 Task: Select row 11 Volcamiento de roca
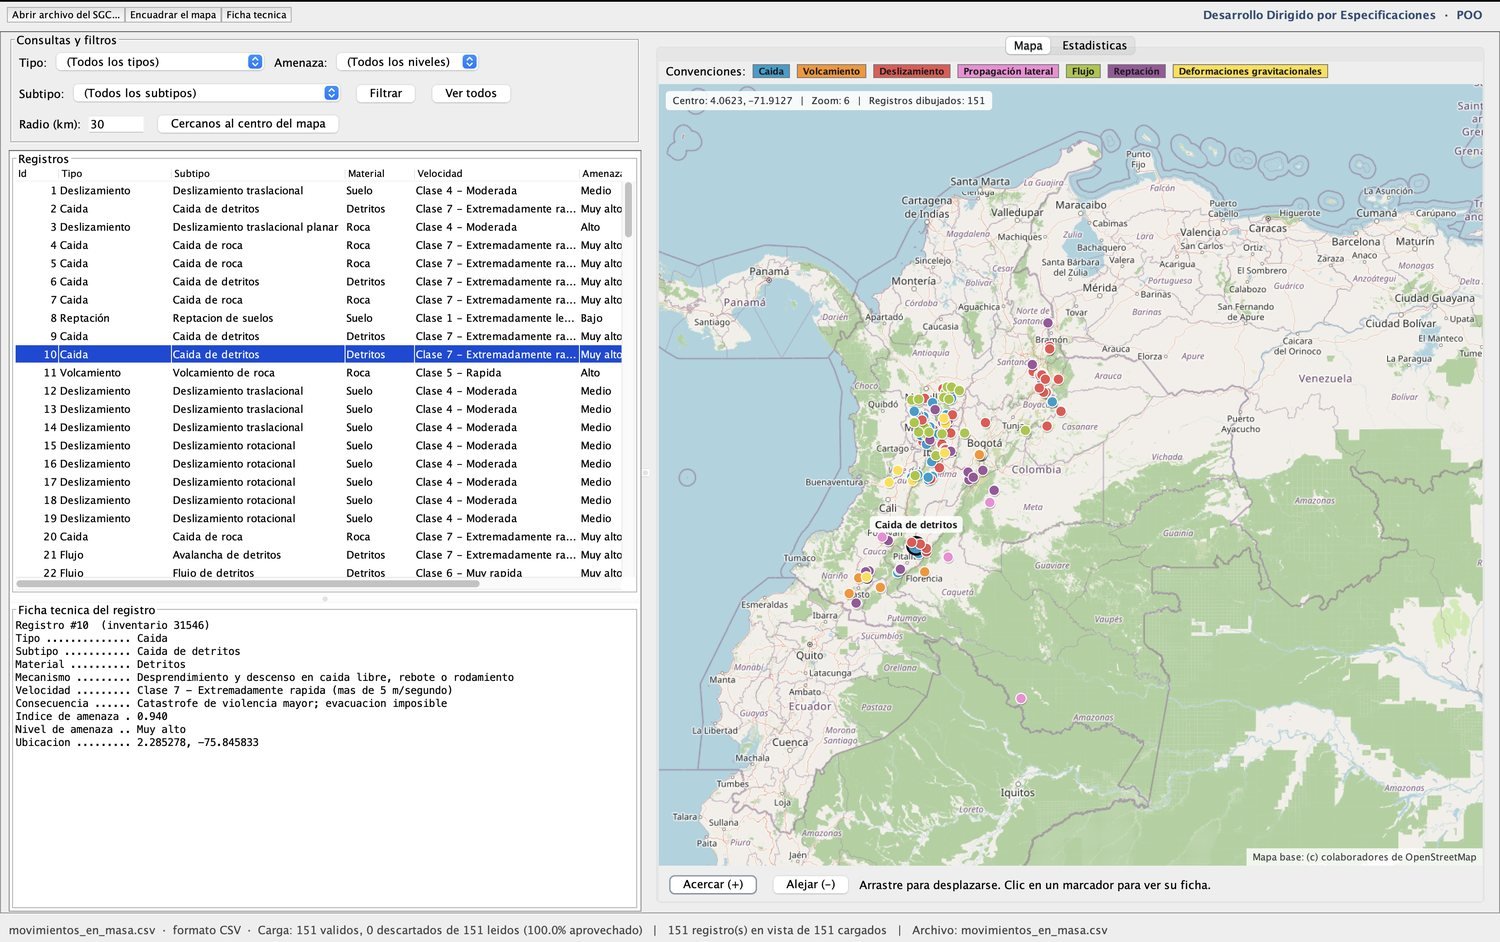point(319,373)
